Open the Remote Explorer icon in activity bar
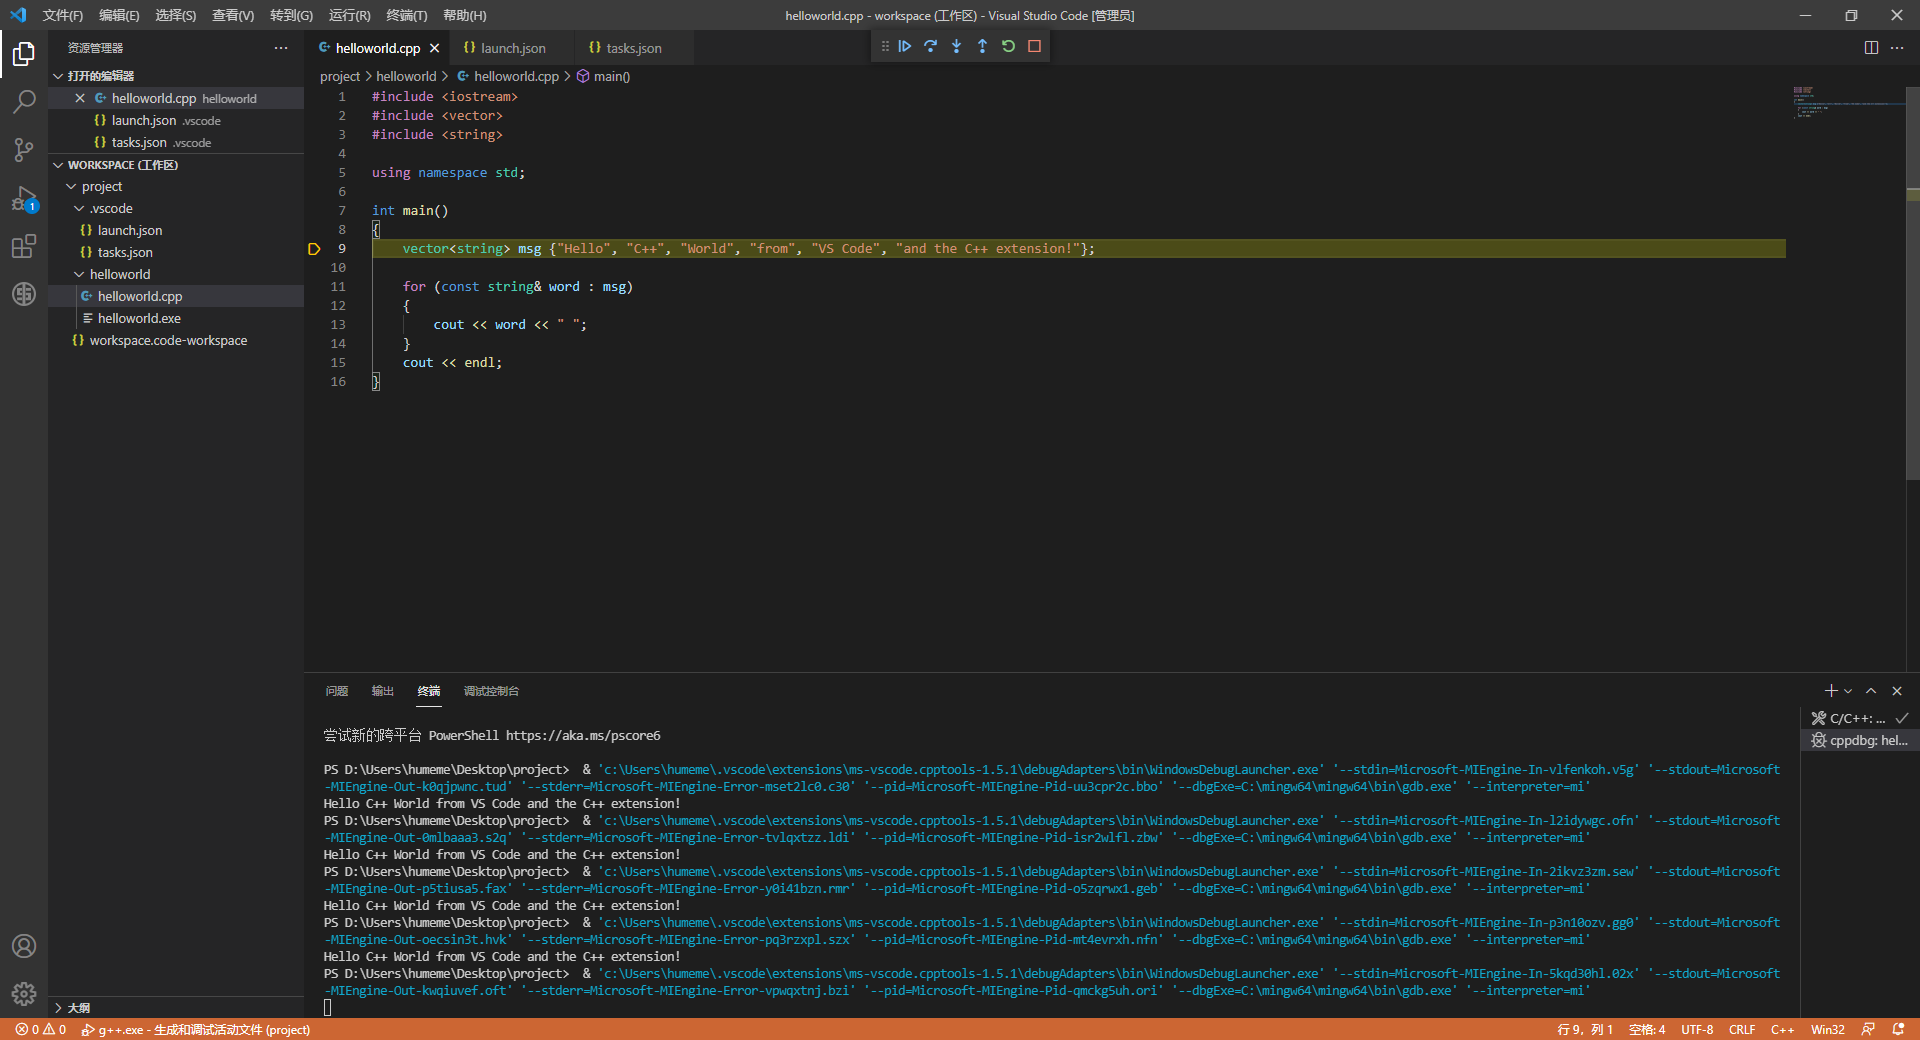1920x1040 pixels. (24, 294)
